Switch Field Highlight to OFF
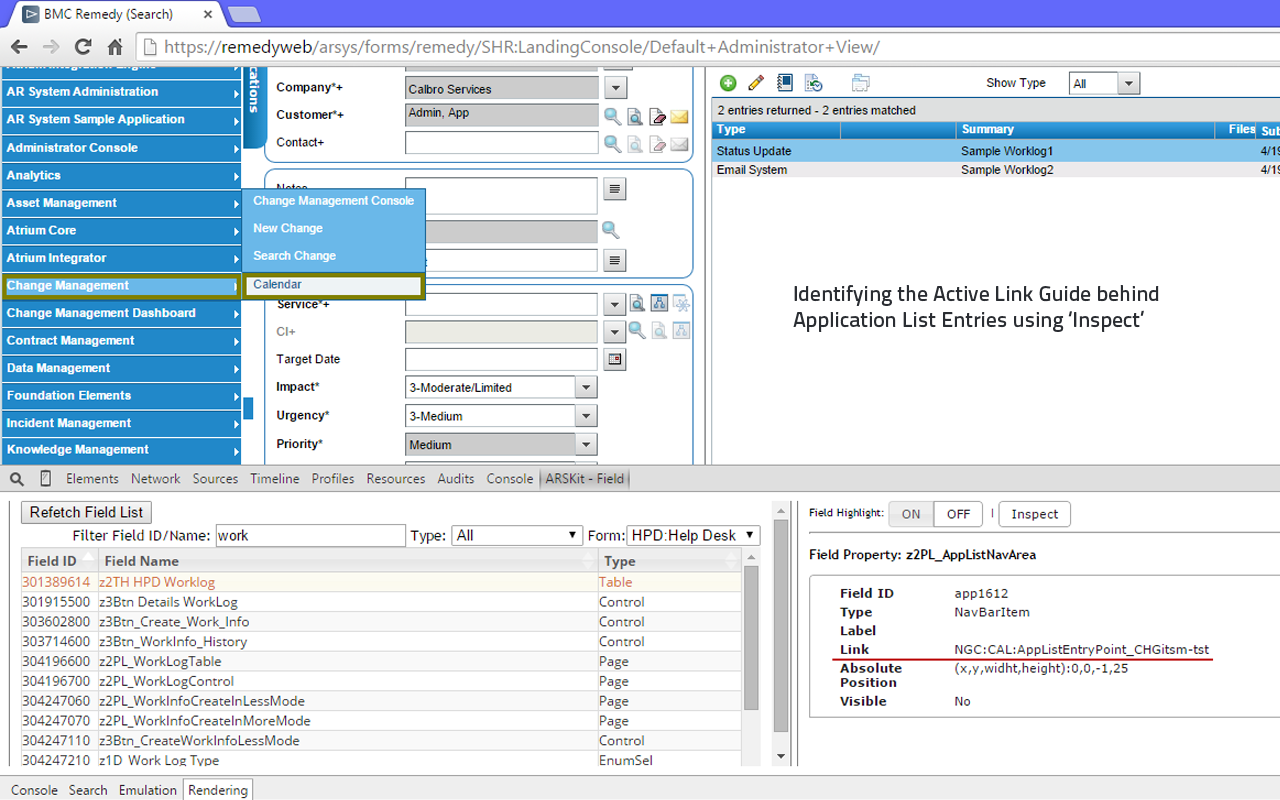 [957, 513]
